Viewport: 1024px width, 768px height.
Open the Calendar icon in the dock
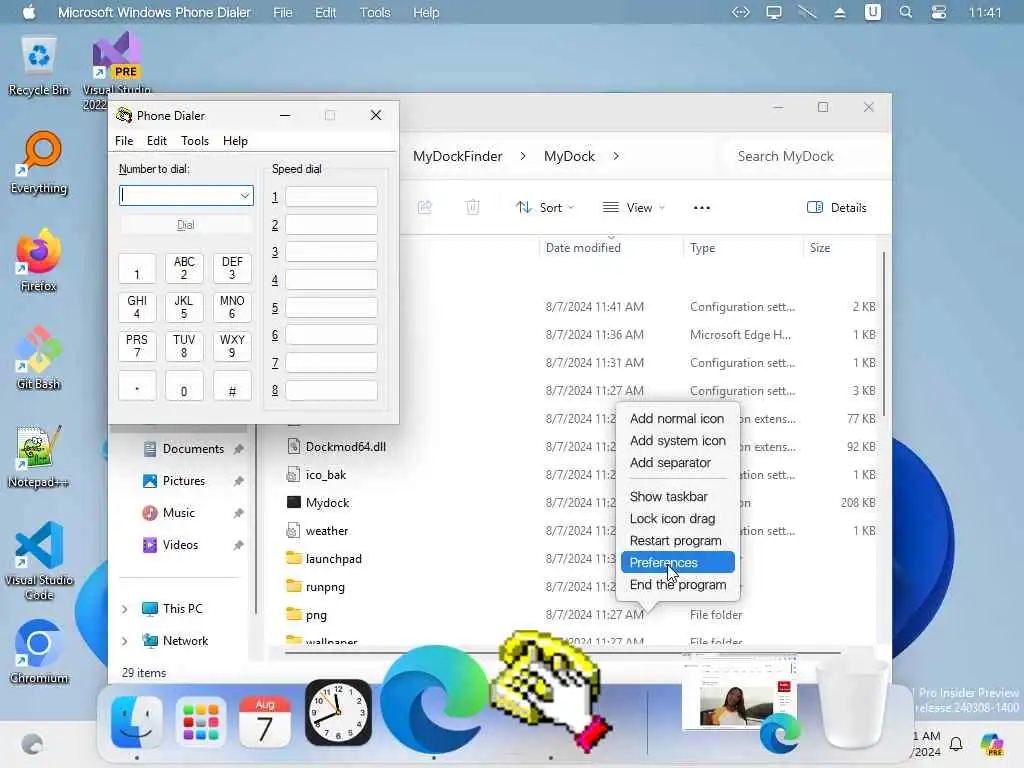(264, 722)
